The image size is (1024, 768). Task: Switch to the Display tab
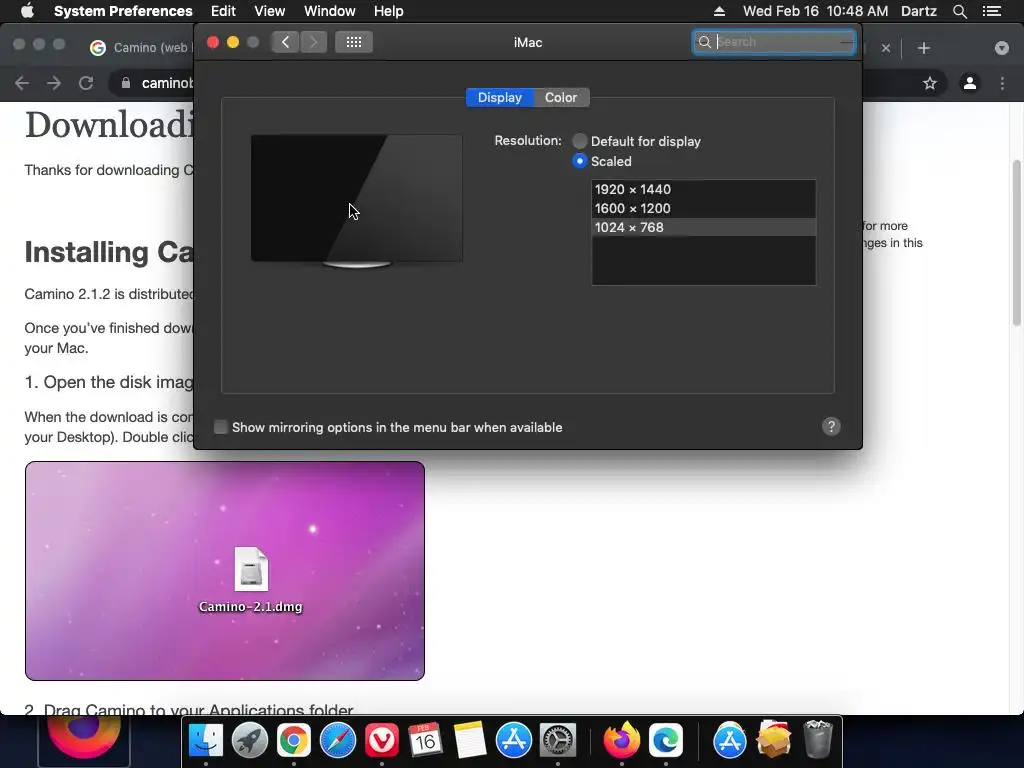click(500, 97)
